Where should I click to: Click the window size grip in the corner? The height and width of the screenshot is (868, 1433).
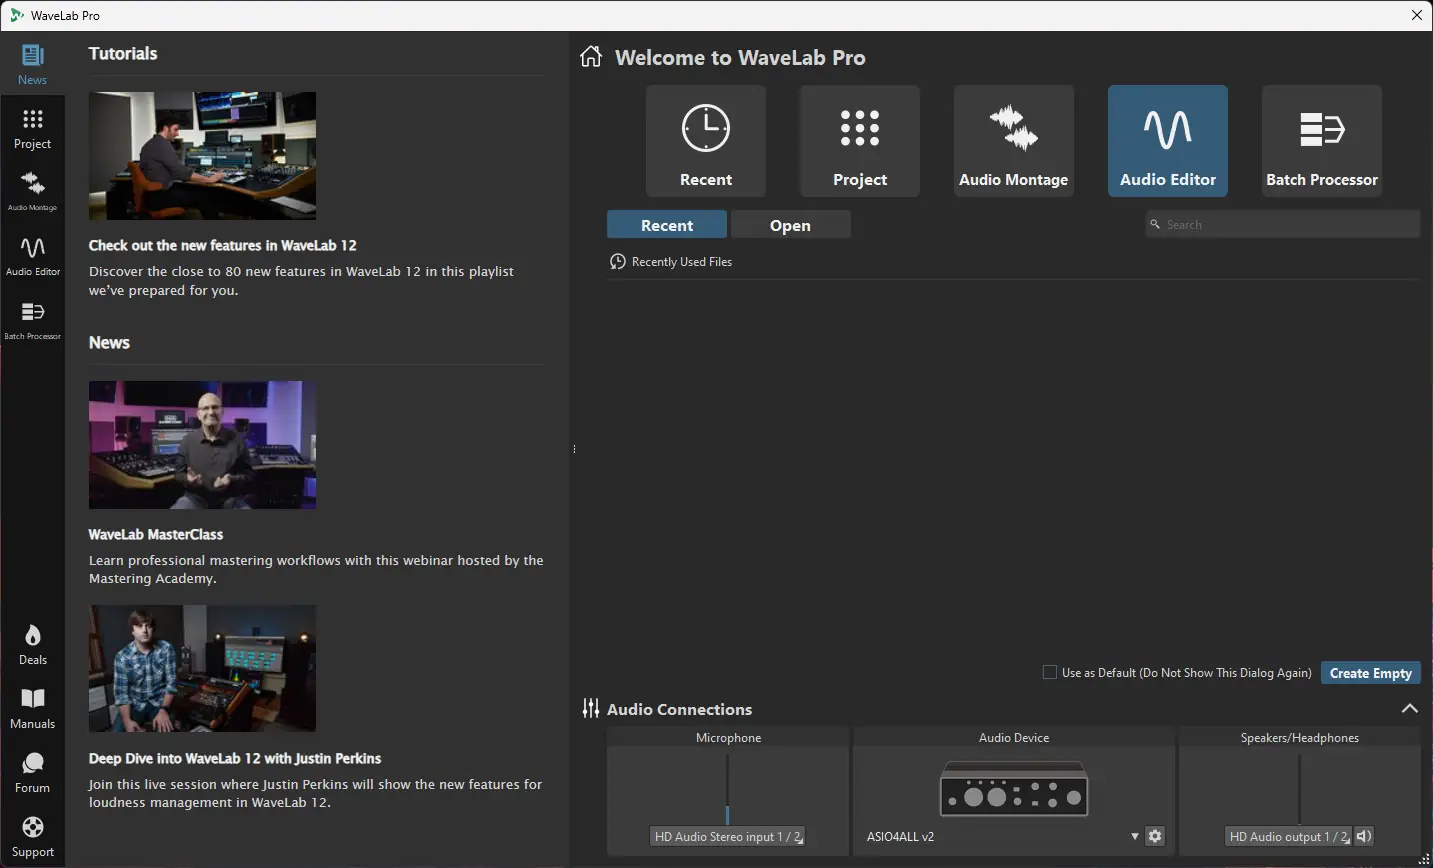[1425, 860]
